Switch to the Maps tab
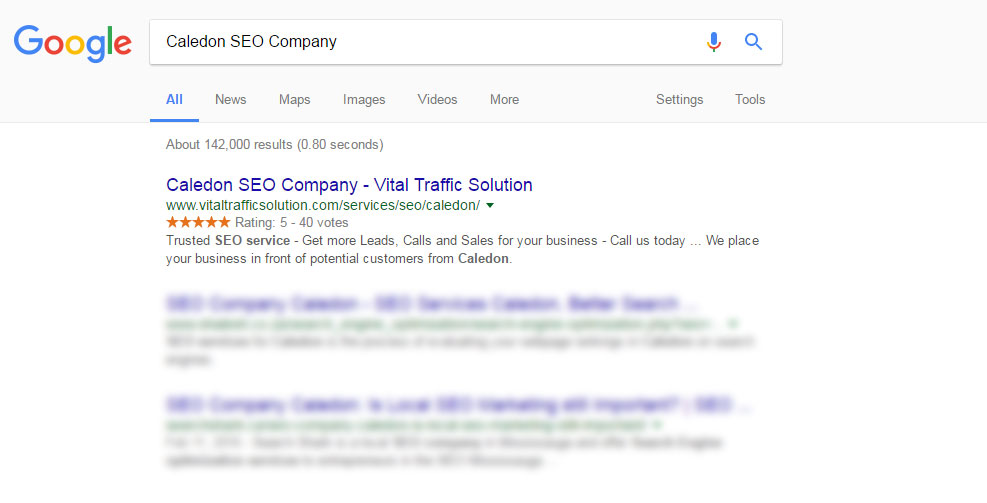Viewport: 987px width, 503px height. coord(295,99)
